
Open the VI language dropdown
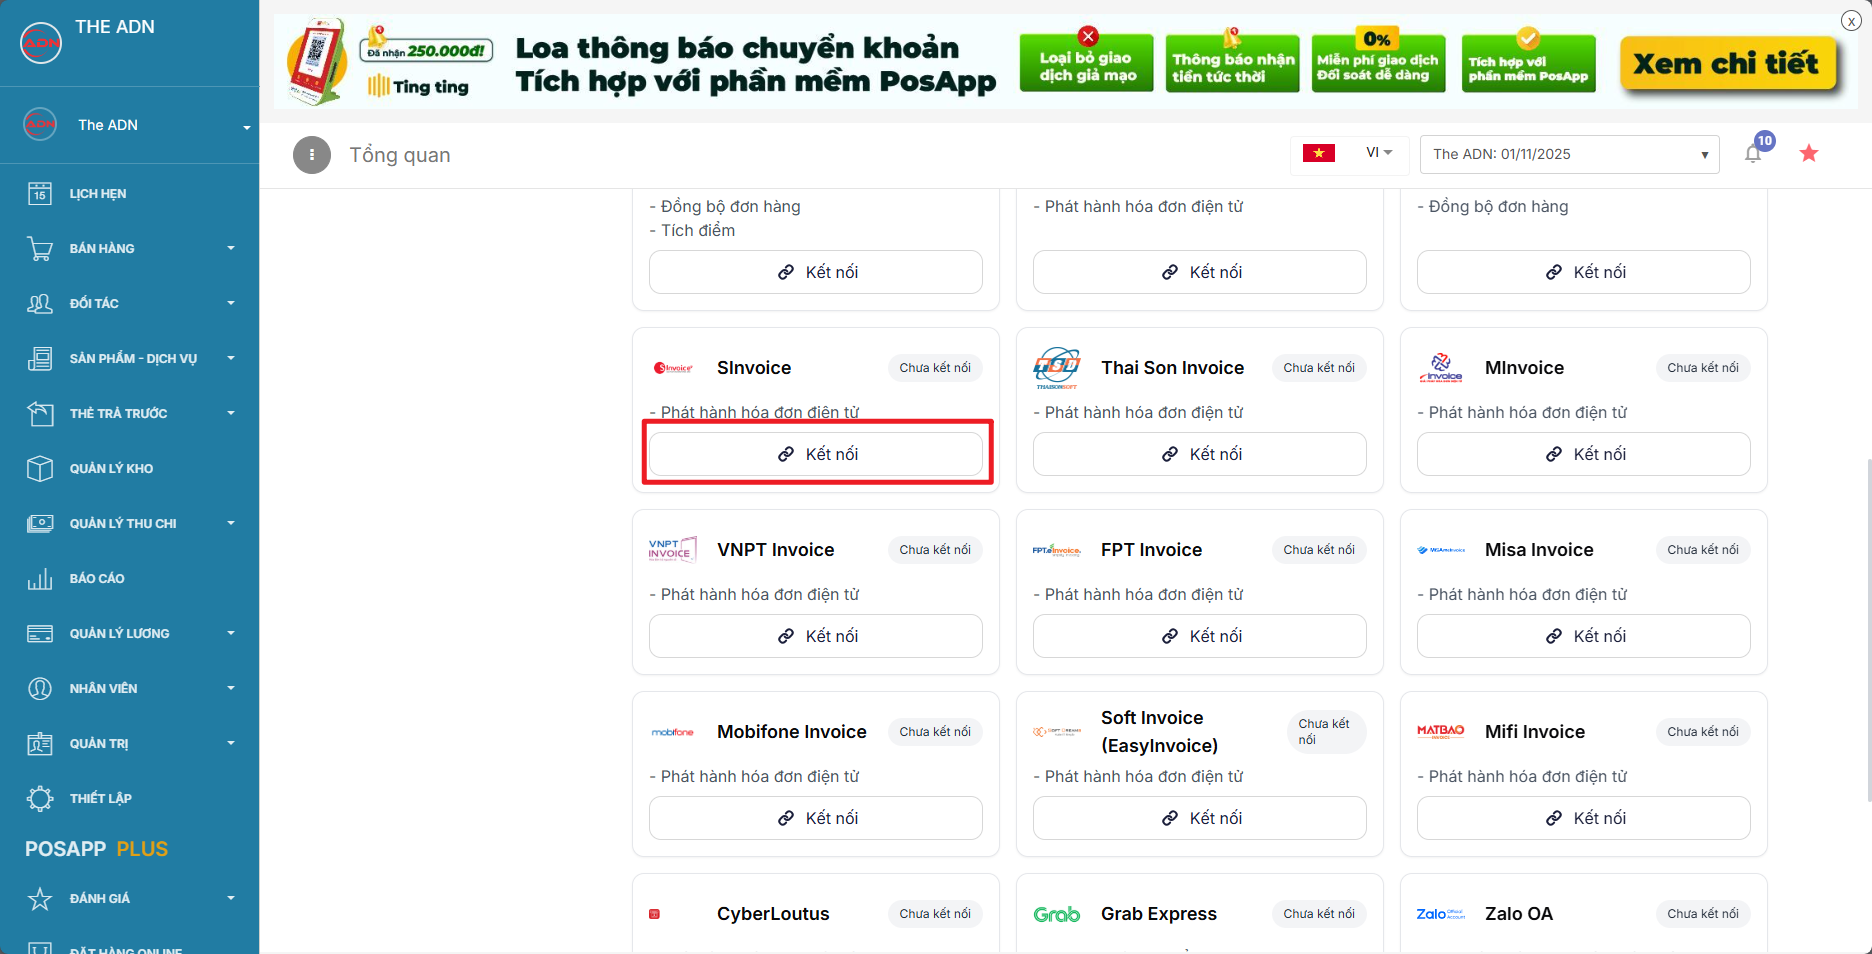(1378, 153)
